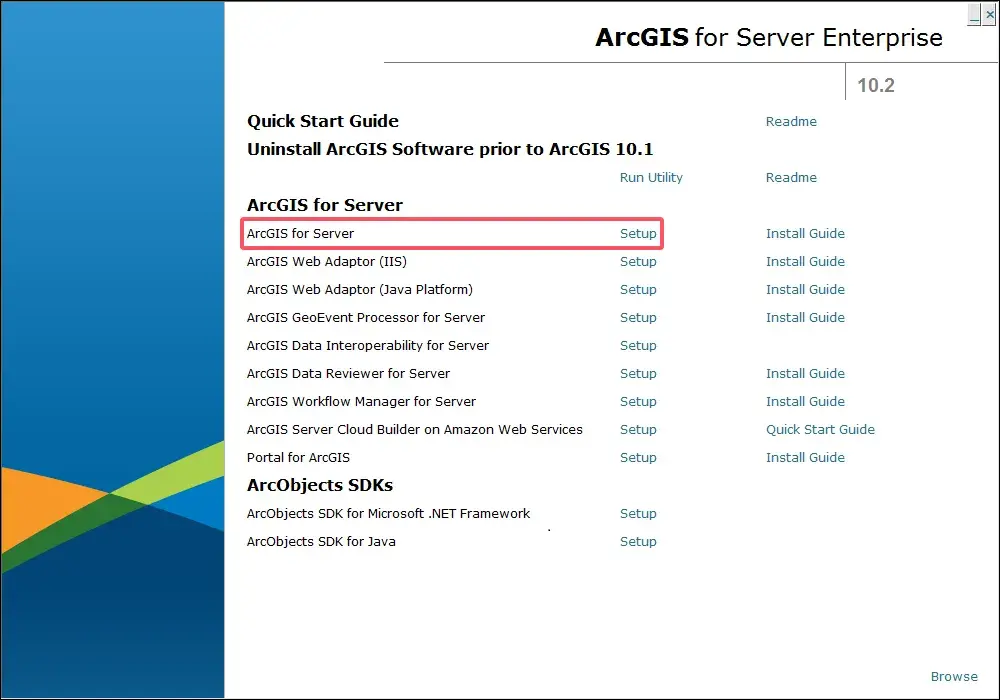Install ArcGIS GeoEvent Processor for Server

(x=638, y=317)
